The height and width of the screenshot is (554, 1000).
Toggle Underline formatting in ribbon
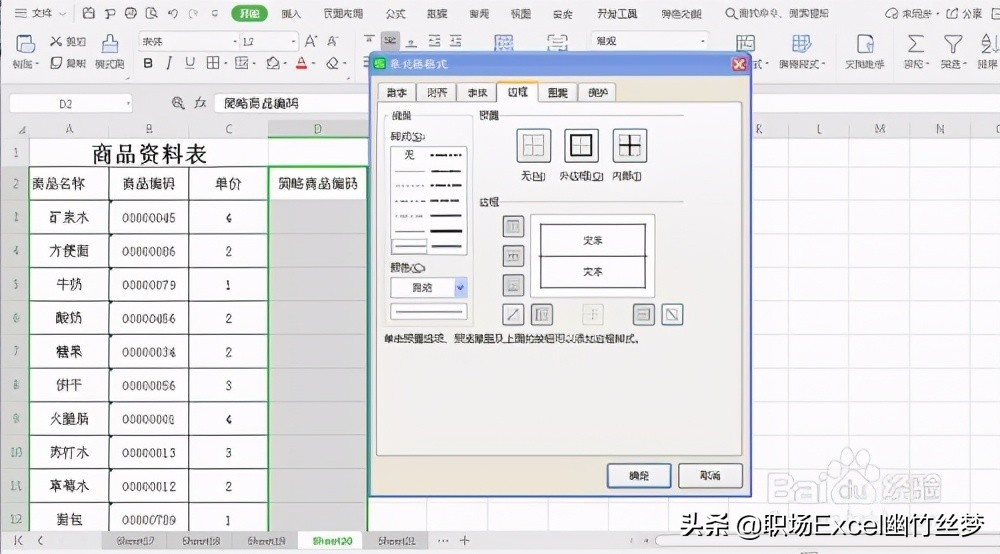[x=190, y=63]
